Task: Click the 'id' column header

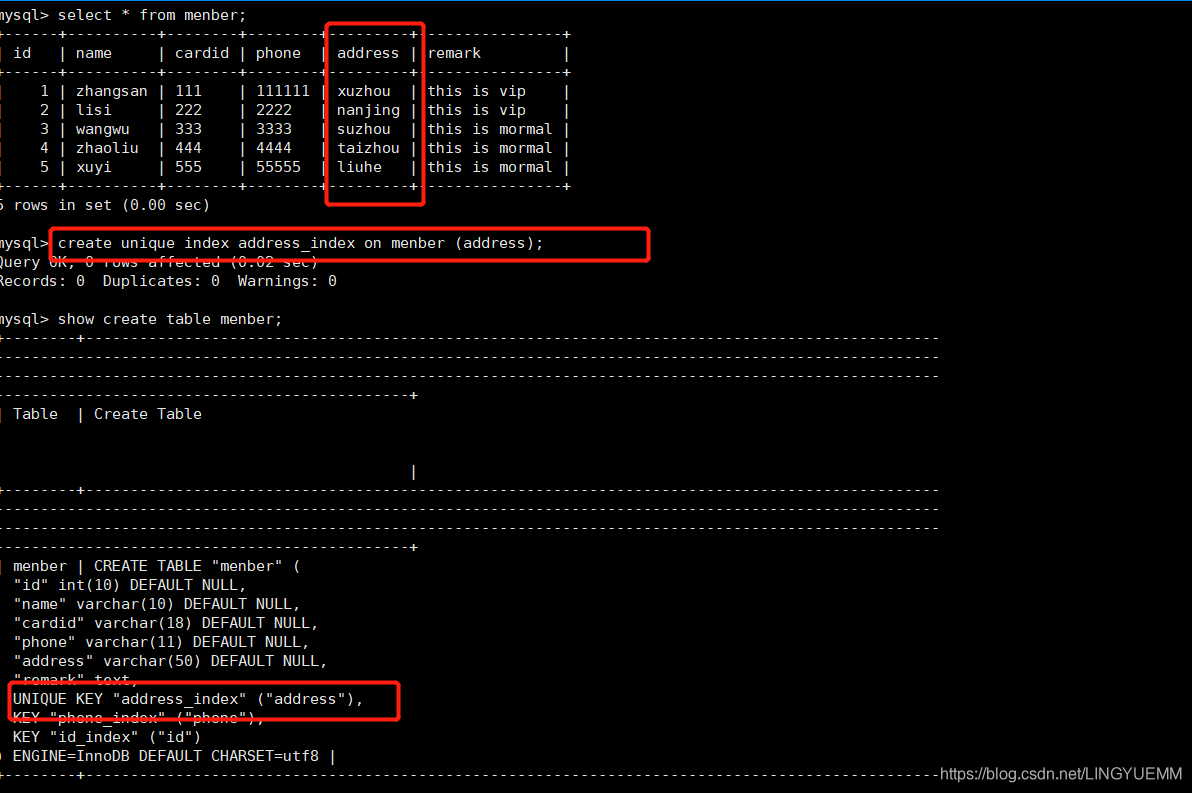Action: pos(22,53)
